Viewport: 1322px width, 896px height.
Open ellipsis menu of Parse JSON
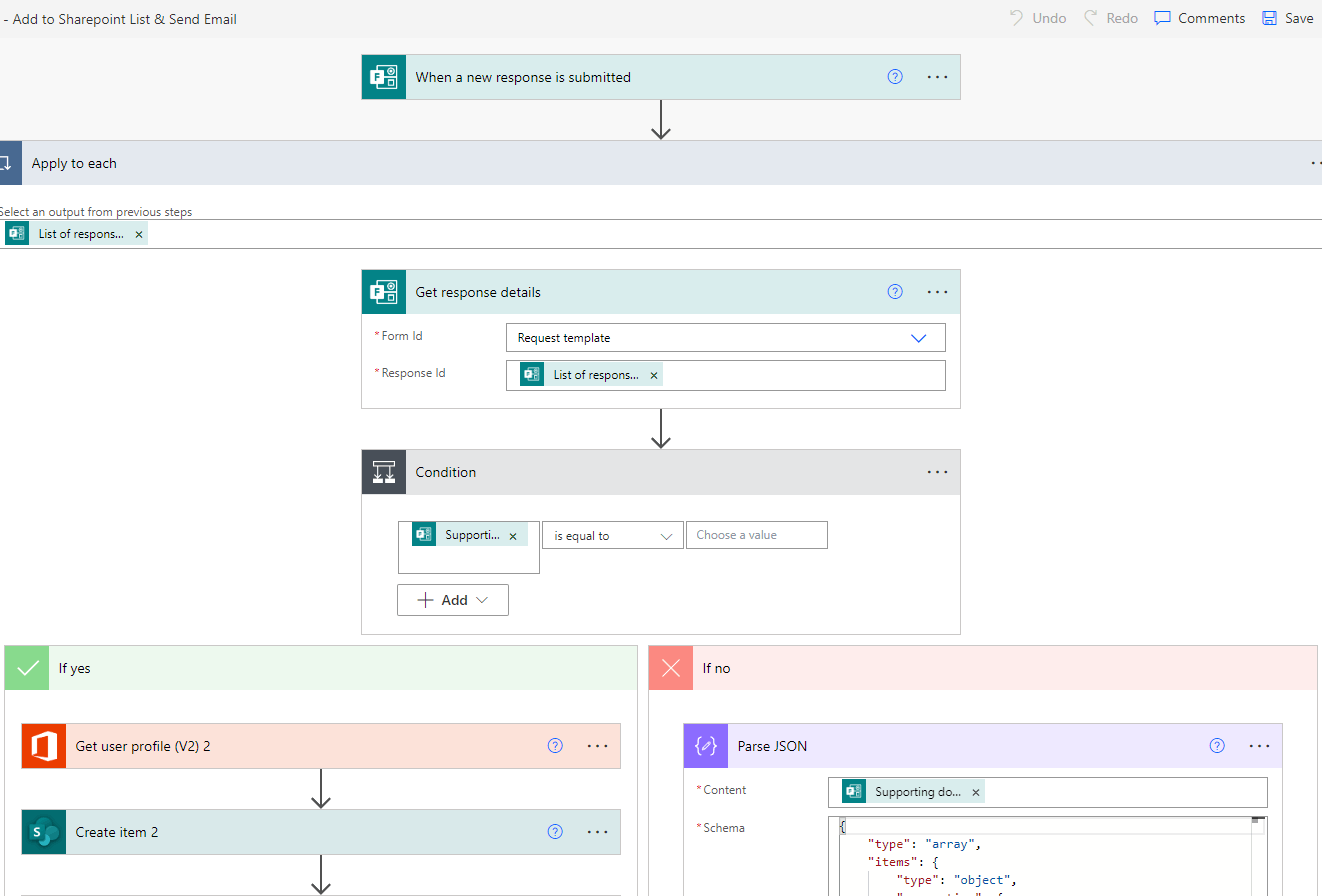coord(1259,746)
